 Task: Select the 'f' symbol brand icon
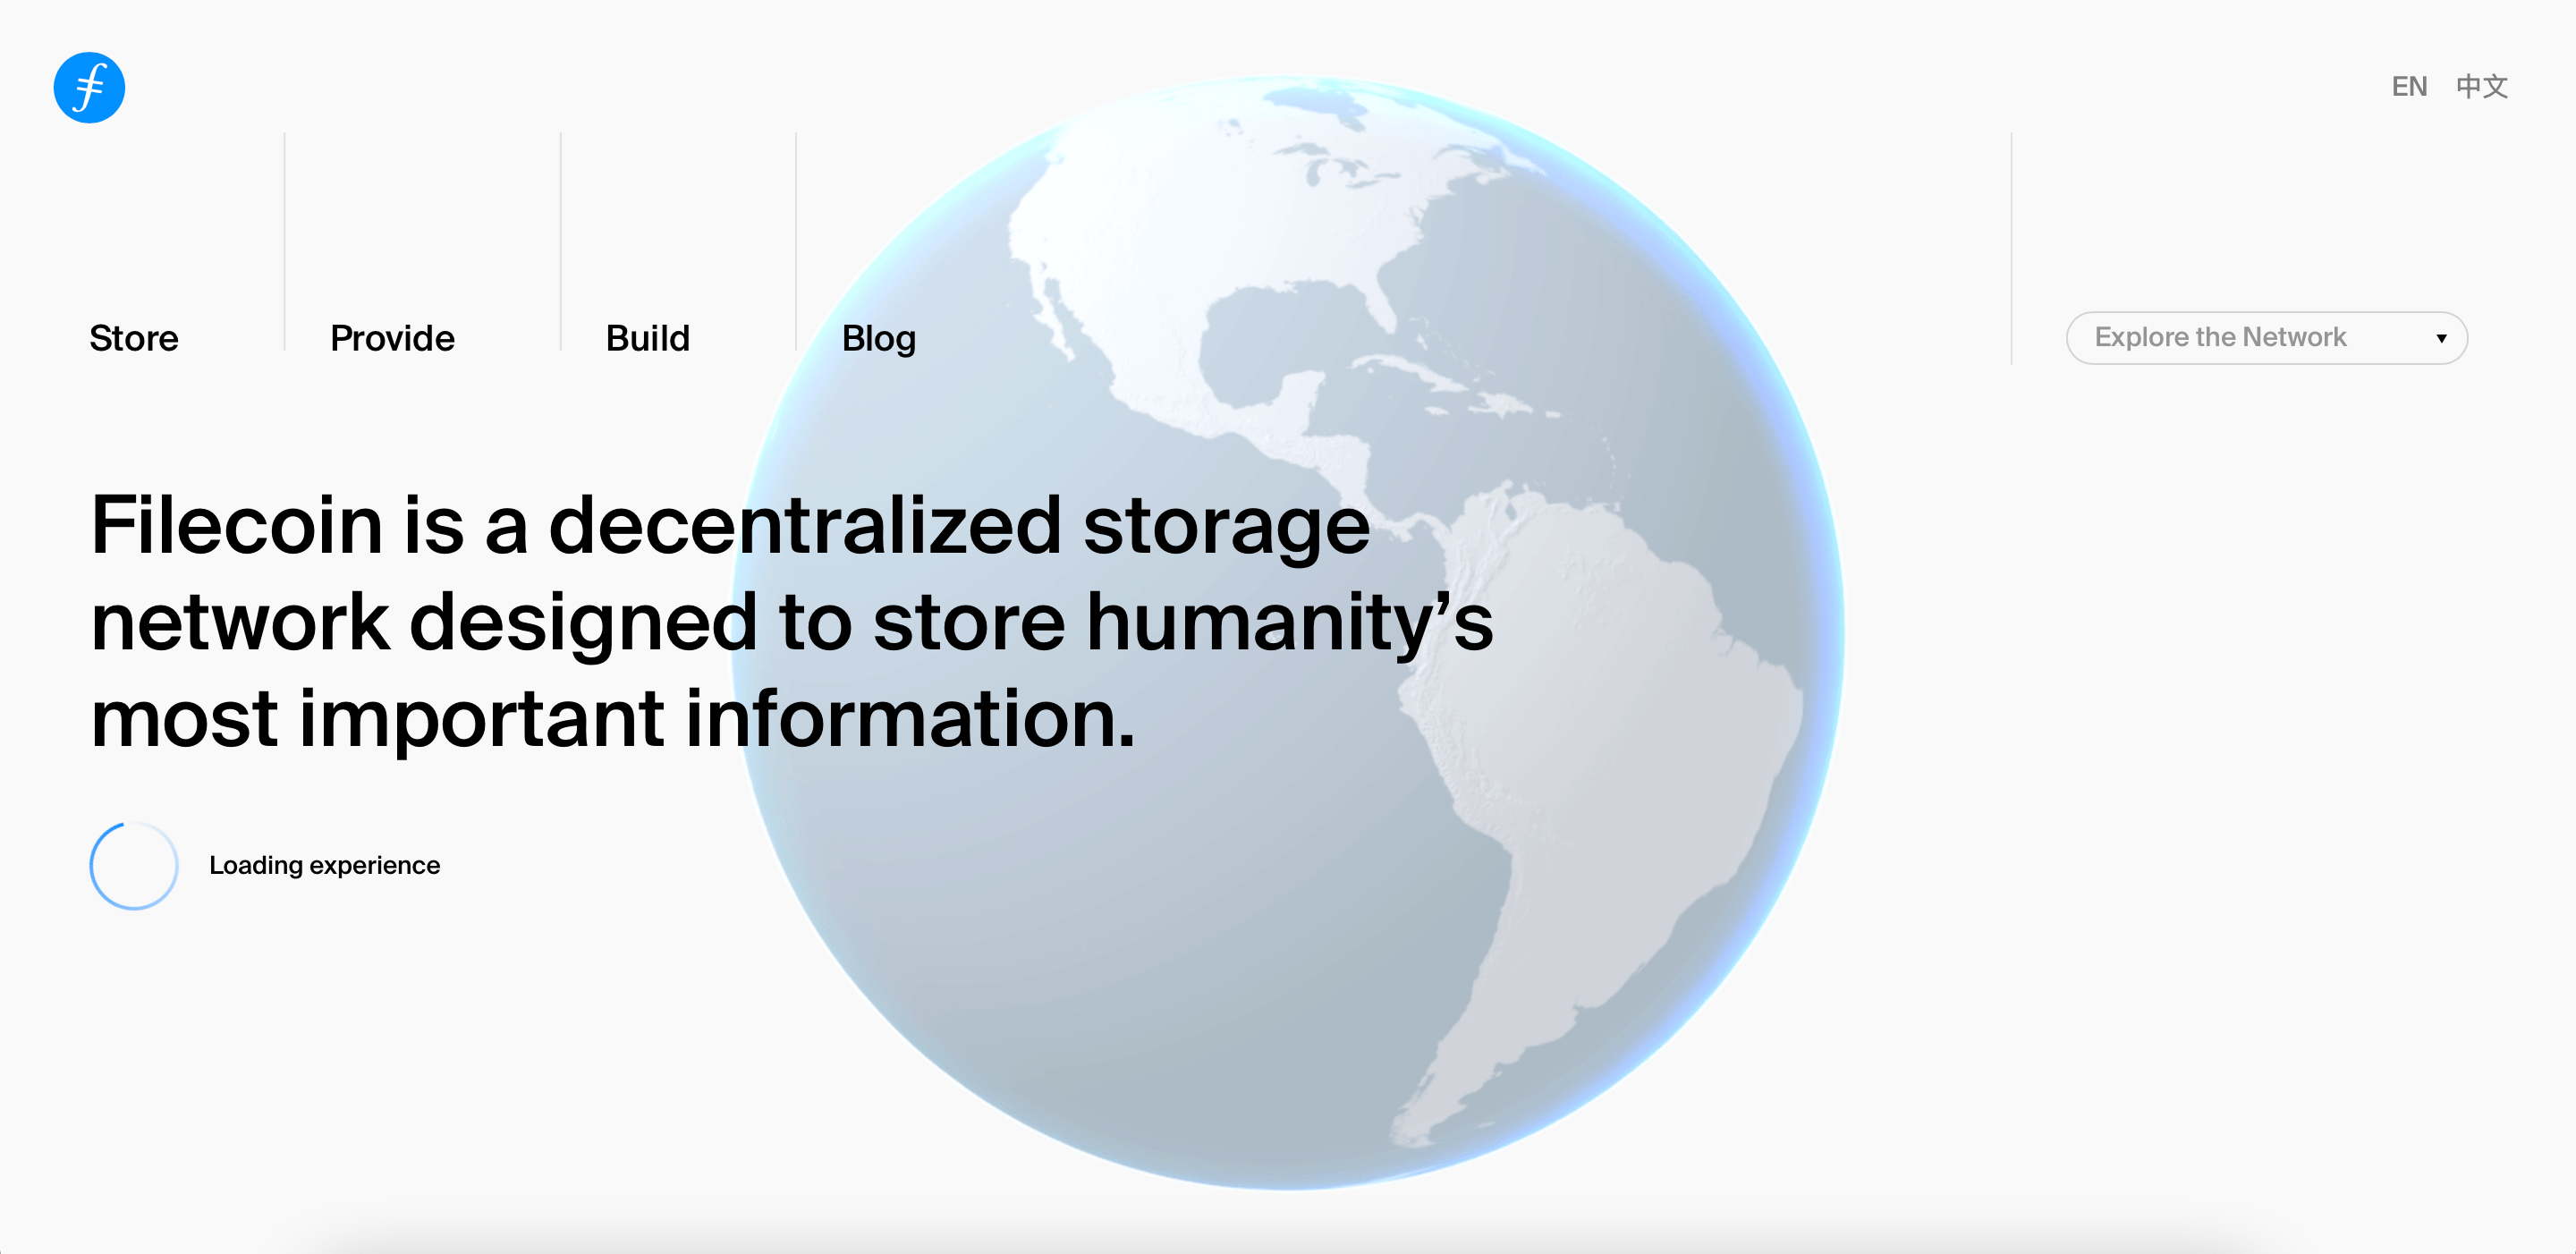click(89, 86)
